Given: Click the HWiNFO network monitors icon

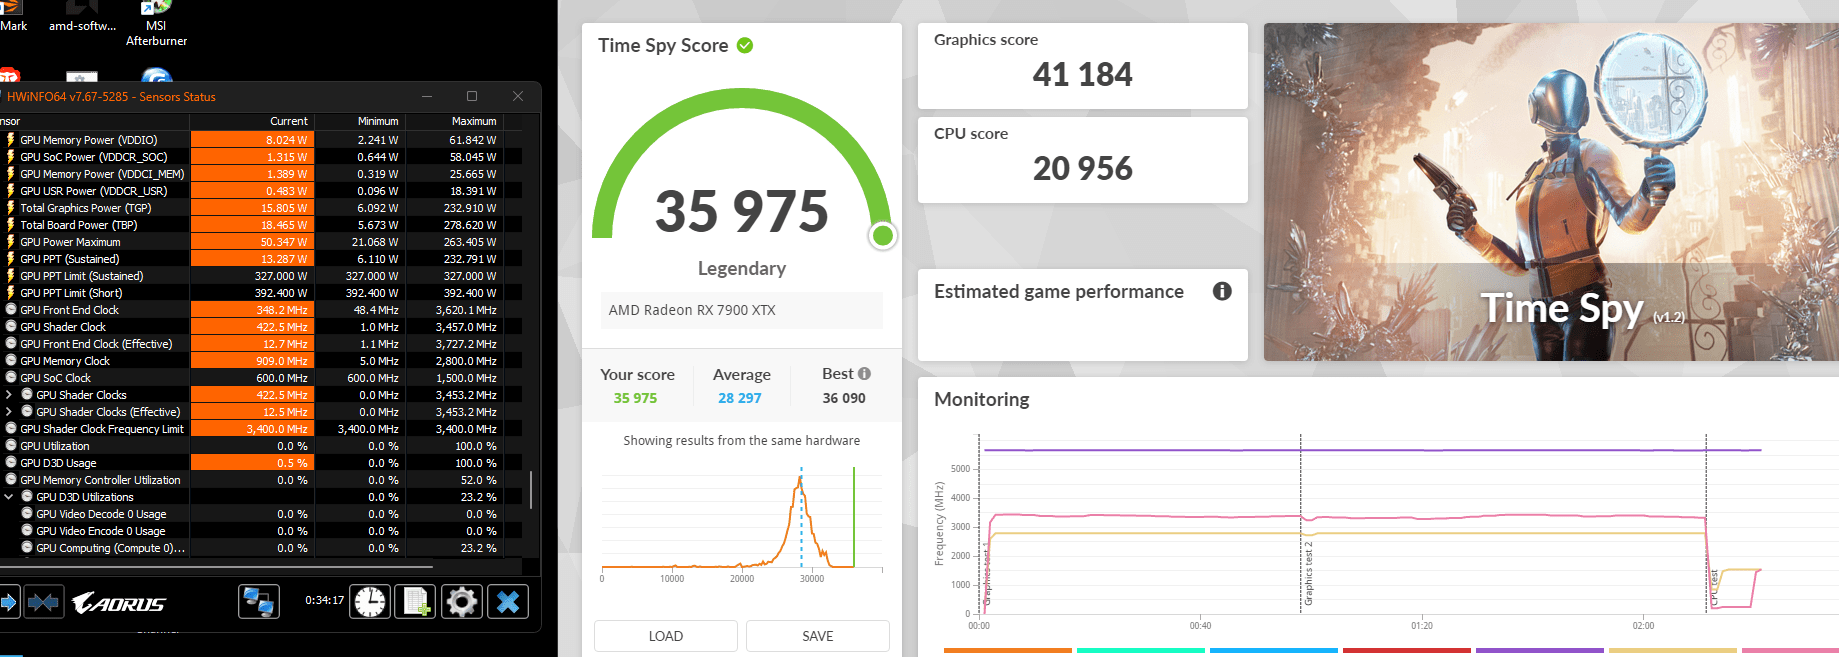Looking at the screenshot, I should click(258, 602).
